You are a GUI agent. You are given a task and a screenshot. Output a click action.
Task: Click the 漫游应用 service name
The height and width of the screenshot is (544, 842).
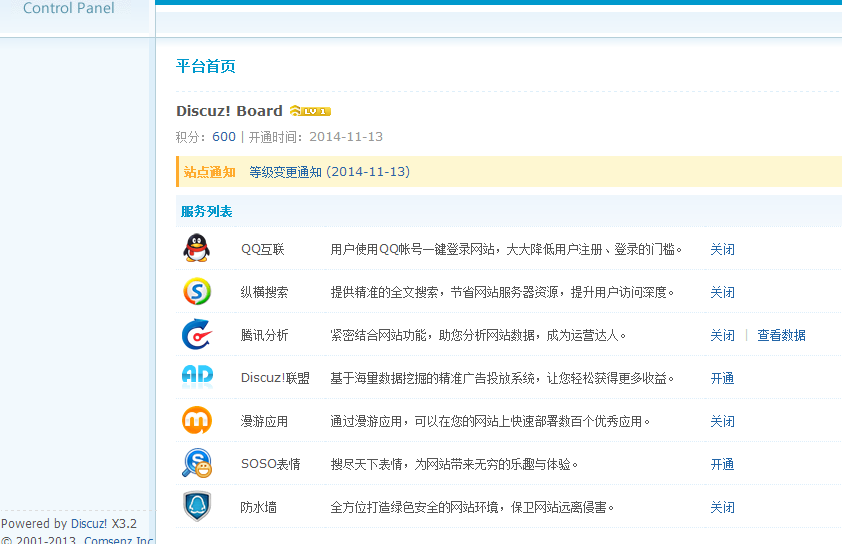coord(264,421)
